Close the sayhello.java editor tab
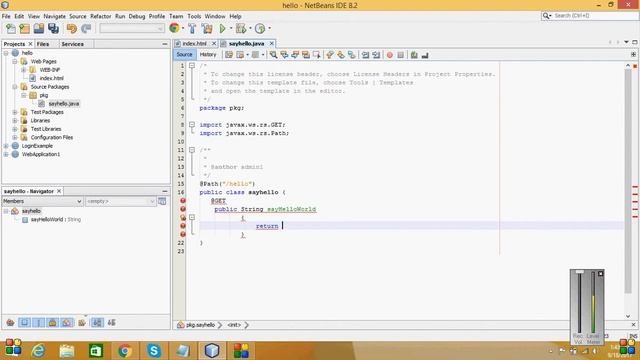Viewport: 640px width, 360px height. [x=271, y=43]
